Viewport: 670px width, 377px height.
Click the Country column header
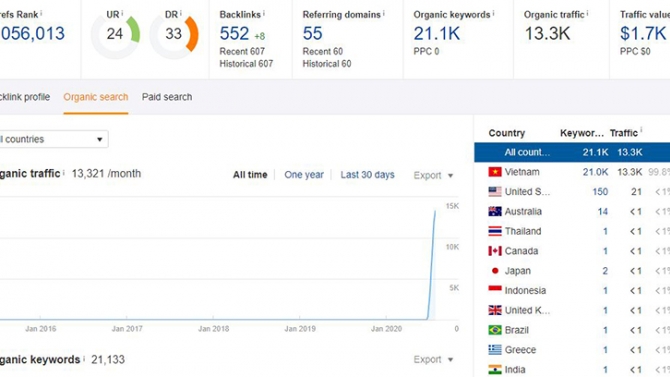507,133
